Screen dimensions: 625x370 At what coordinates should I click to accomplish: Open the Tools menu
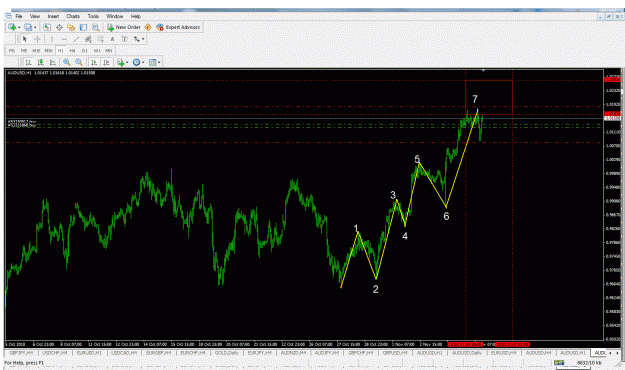tap(93, 16)
